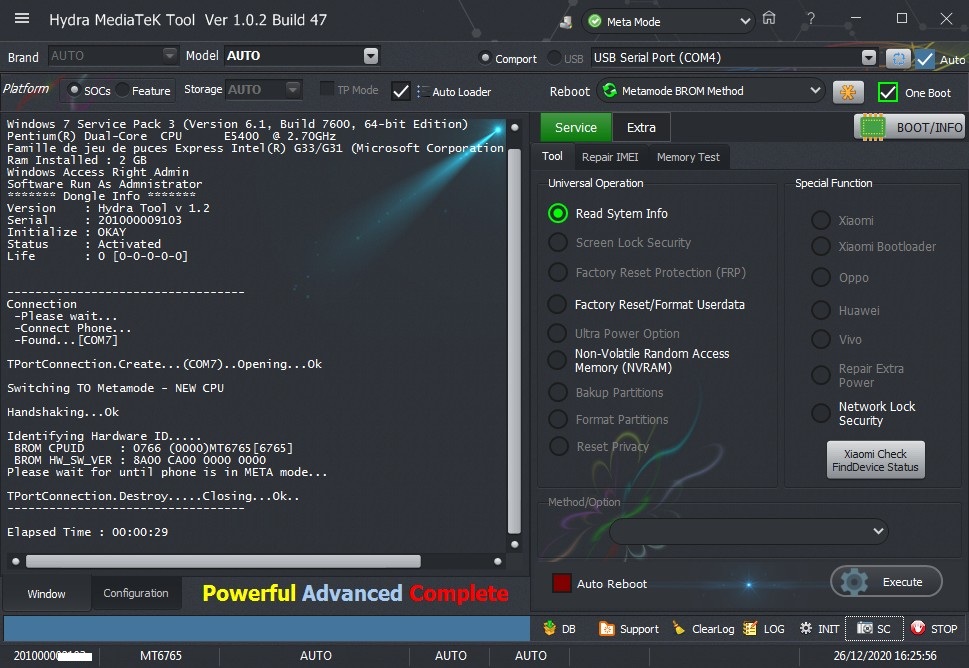Expand the Method/Option dropdown
The image size is (969, 668).
click(x=878, y=531)
